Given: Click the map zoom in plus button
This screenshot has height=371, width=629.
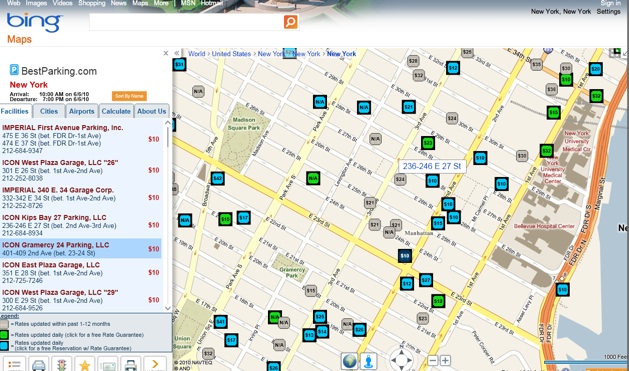Looking at the screenshot, I should [445, 360].
